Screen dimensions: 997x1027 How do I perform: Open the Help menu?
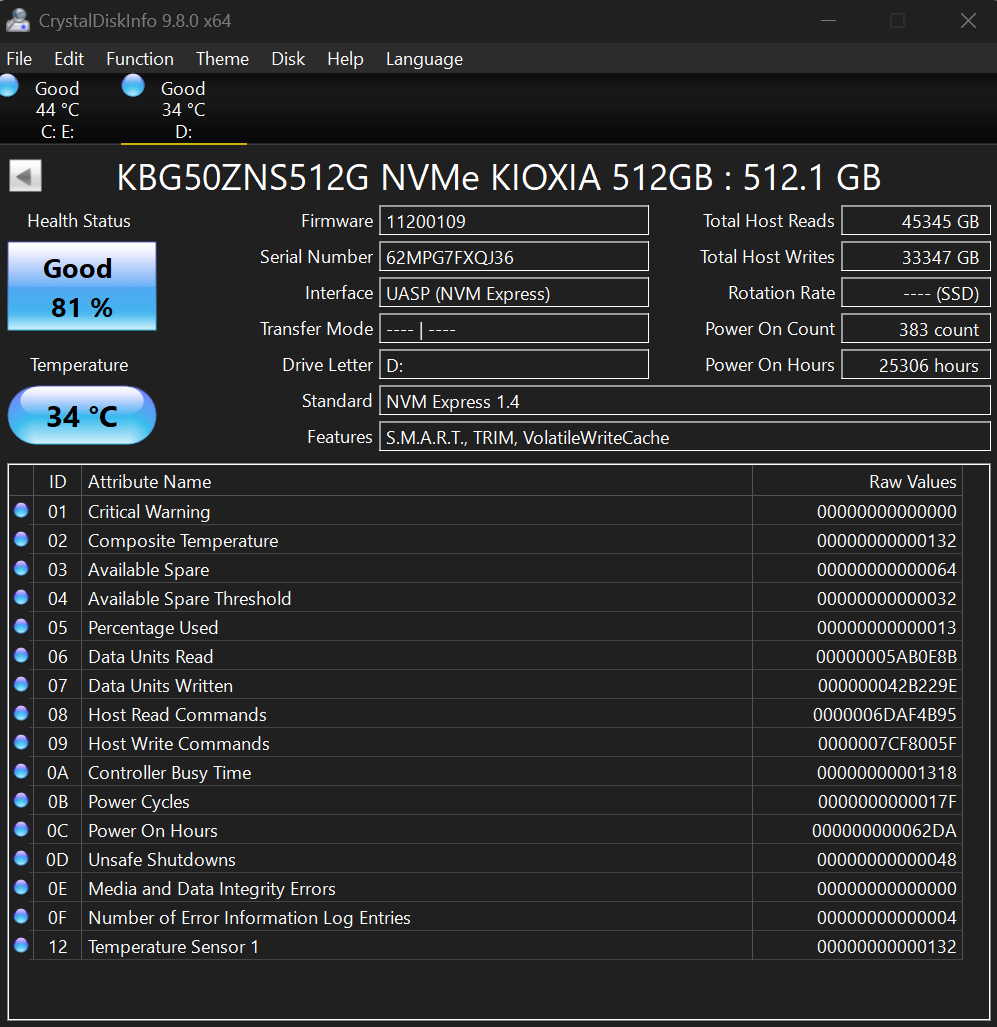pos(345,59)
